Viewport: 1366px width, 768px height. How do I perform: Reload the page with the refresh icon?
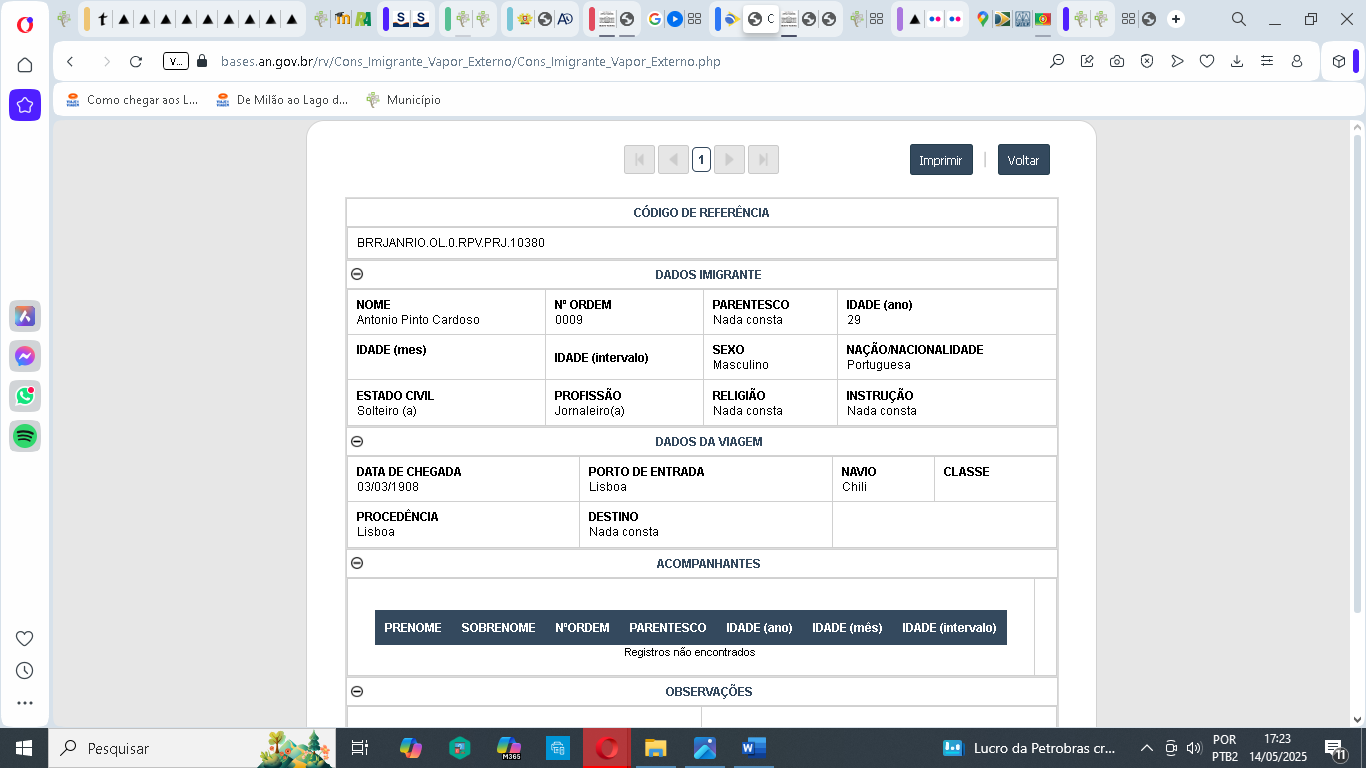[x=136, y=62]
